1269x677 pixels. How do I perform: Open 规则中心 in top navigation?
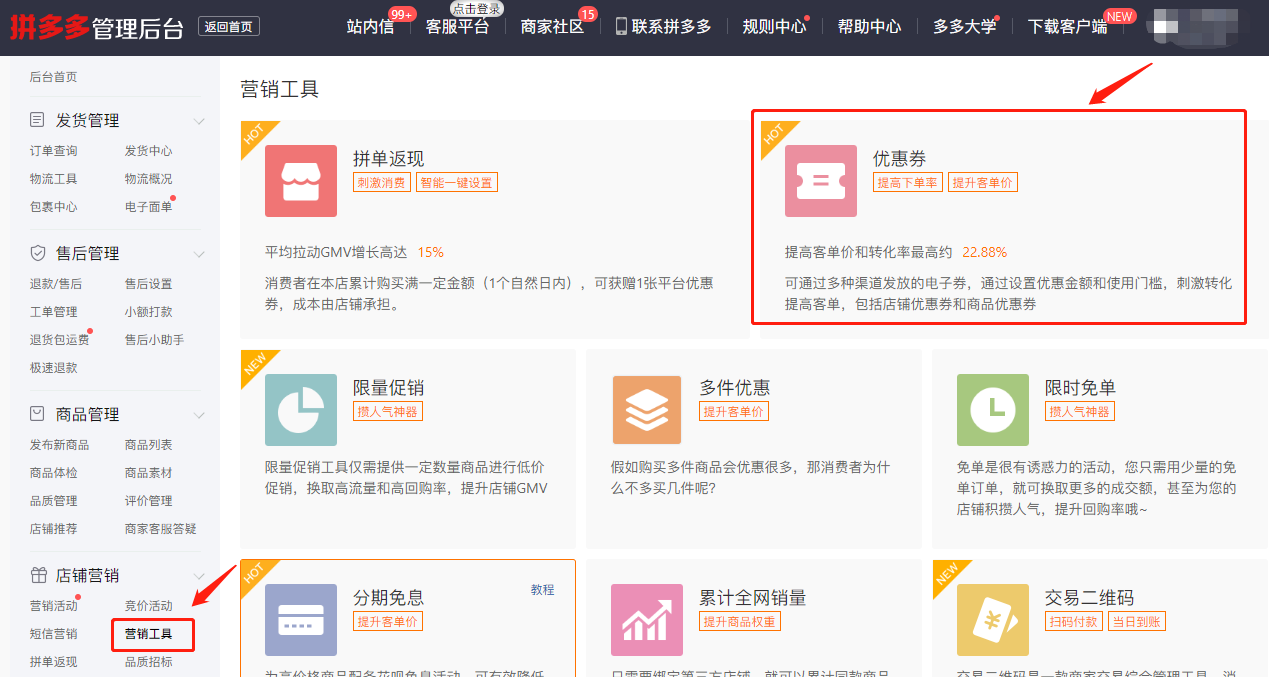pos(774,27)
